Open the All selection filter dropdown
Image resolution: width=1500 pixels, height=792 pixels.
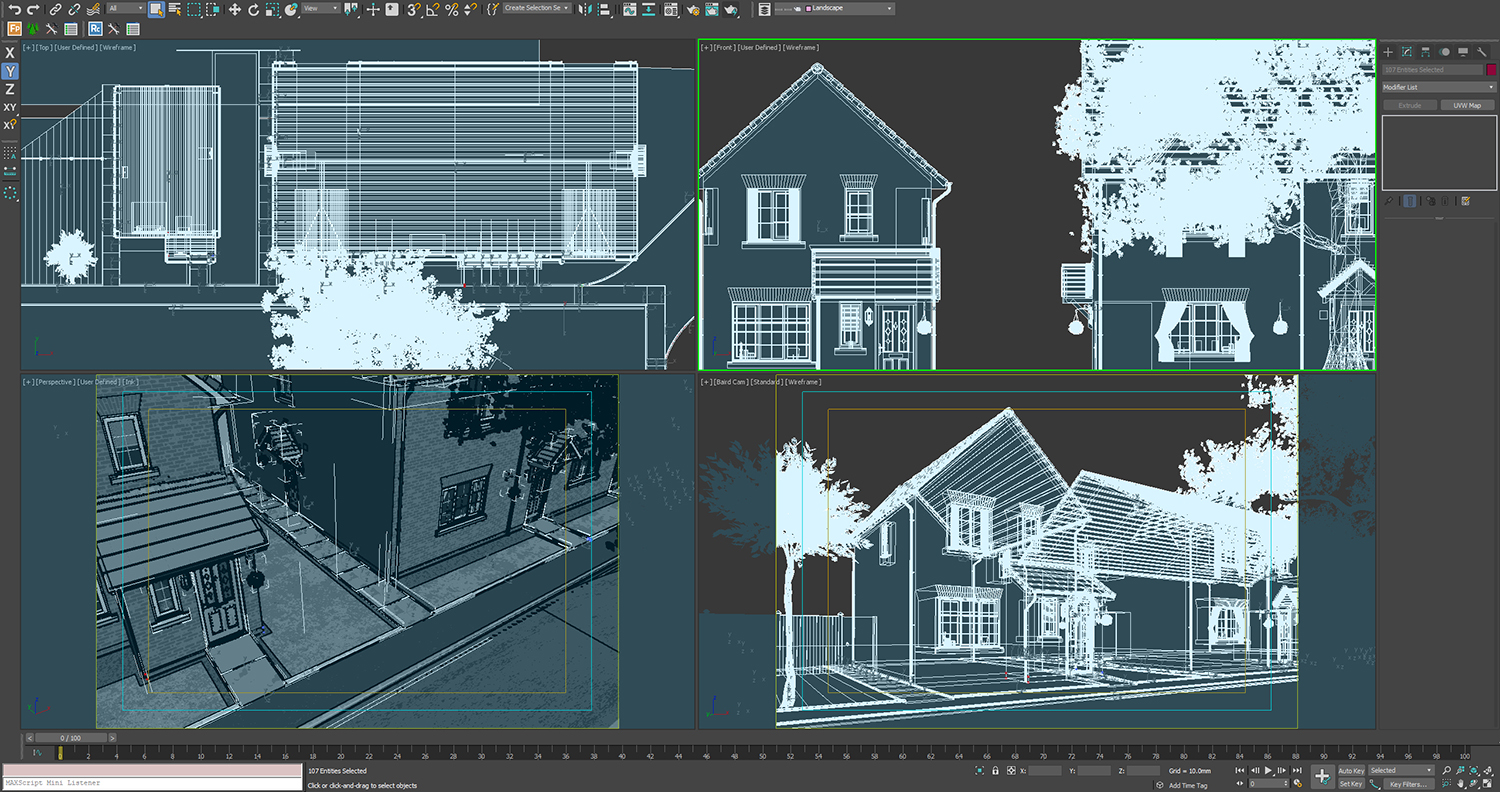pos(126,8)
